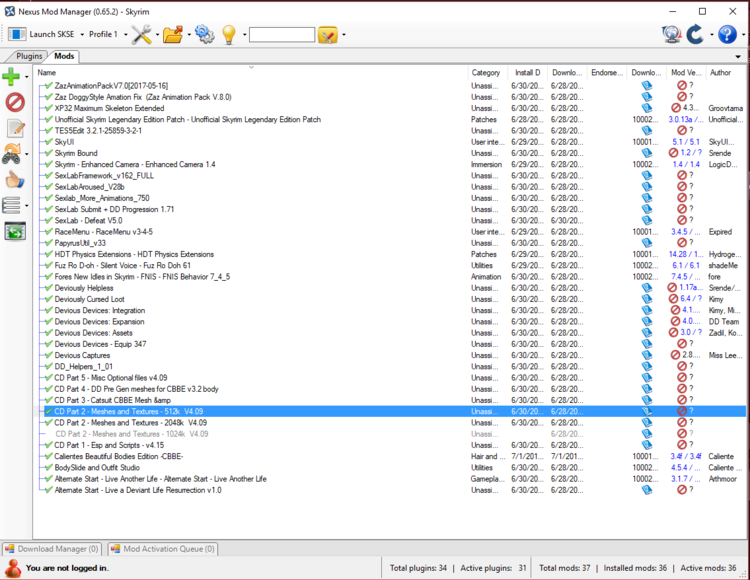
Task: Expand the refresh arrow dropdown
Action: tap(711, 34)
